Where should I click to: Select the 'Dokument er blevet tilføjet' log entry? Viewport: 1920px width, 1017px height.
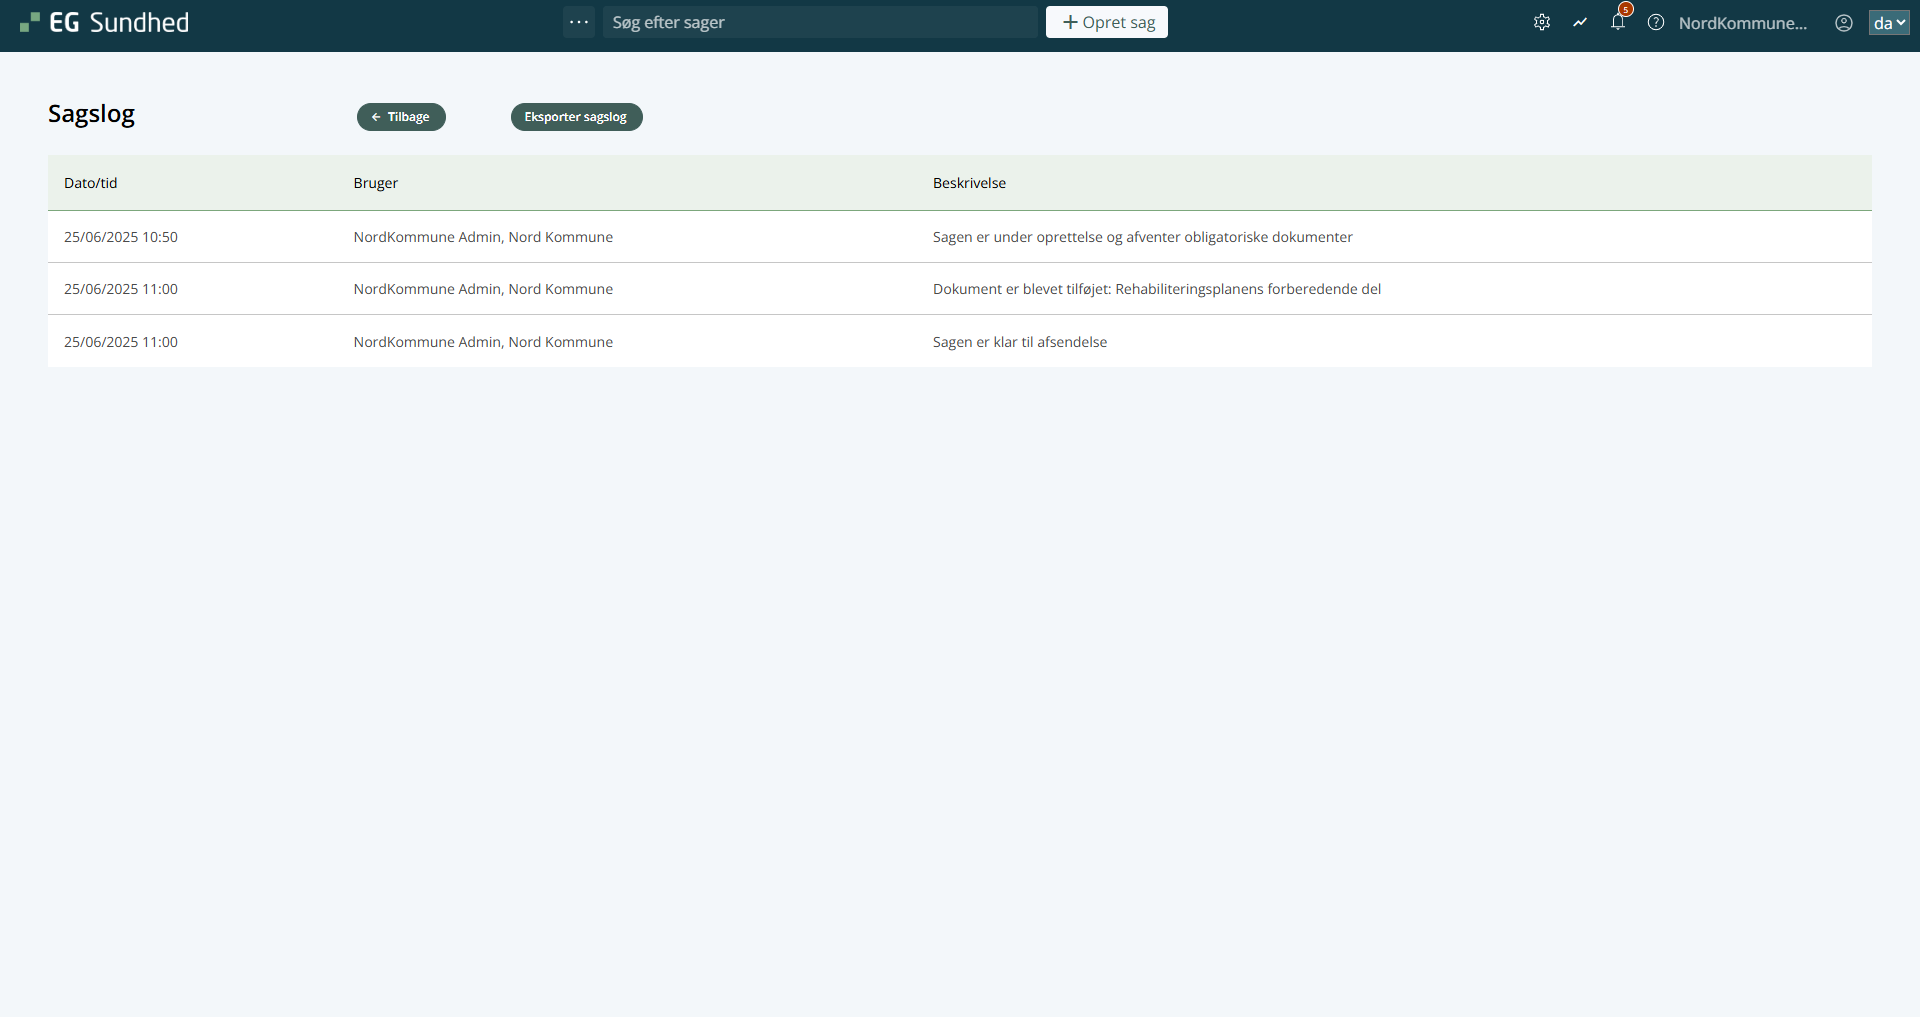(1156, 289)
